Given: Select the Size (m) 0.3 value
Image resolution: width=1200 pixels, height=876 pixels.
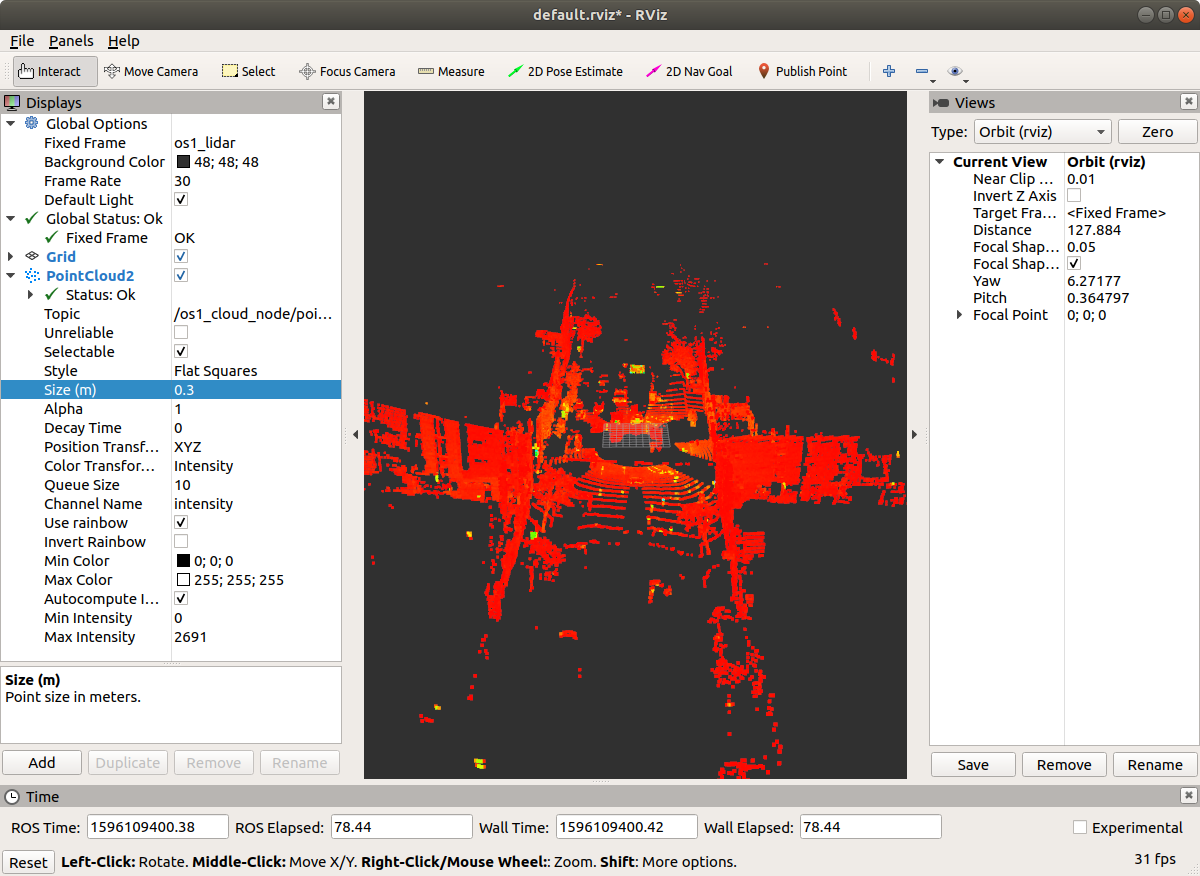Looking at the screenshot, I should tap(256, 389).
